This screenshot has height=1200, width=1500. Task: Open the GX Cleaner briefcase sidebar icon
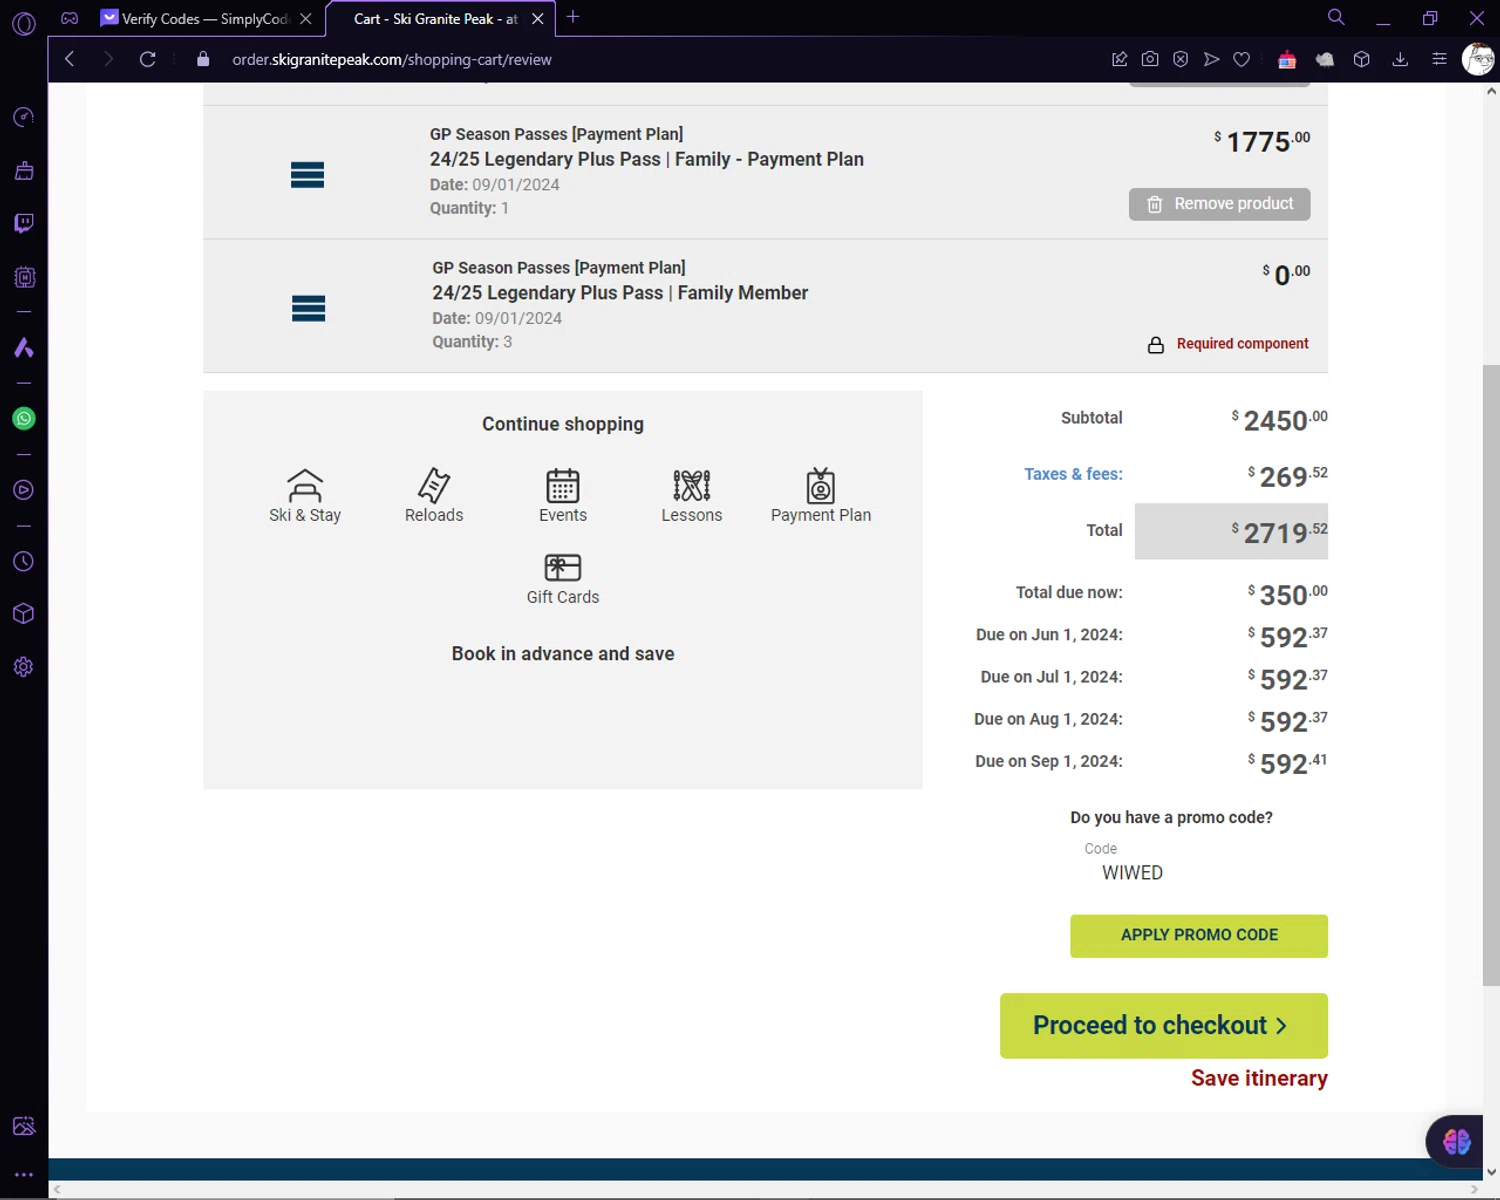(24, 171)
